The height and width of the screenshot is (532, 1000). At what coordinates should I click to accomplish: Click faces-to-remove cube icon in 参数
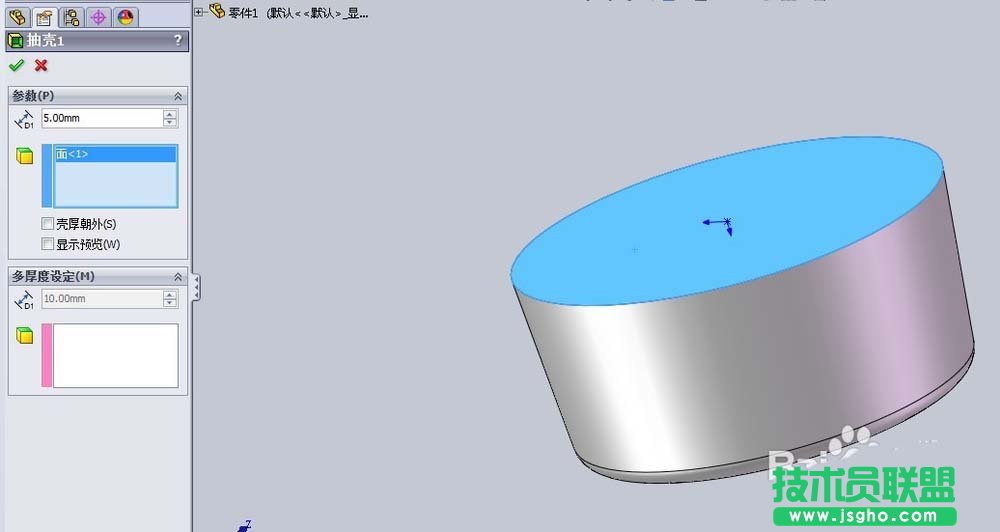(24, 156)
